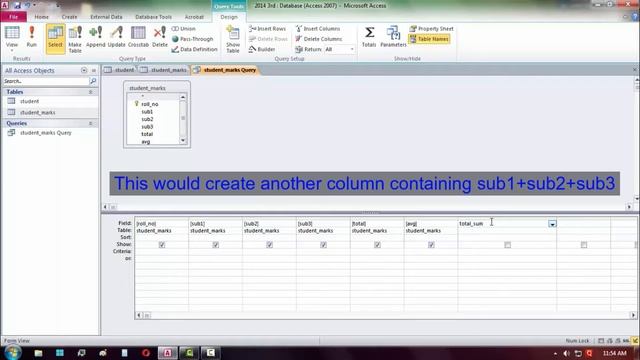Run the query with Run icon
The height and width of the screenshot is (360, 640).
[31, 37]
